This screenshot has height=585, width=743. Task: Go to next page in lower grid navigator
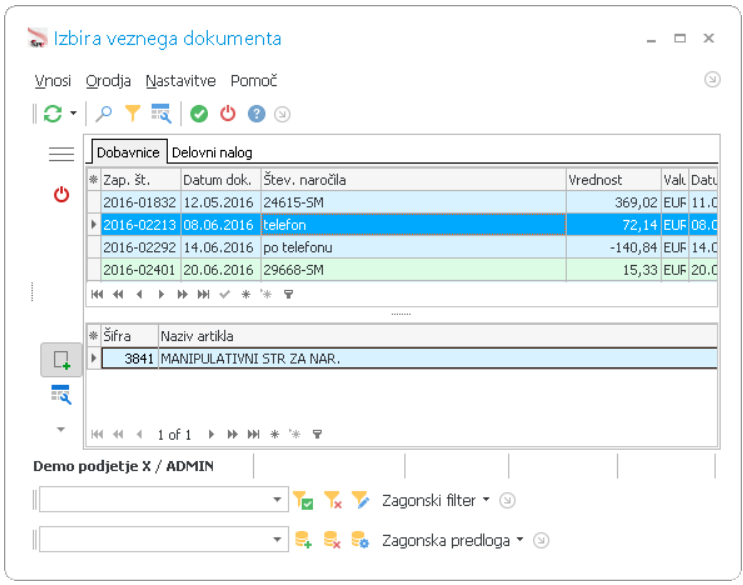pyautogui.click(x=233, y=434)
